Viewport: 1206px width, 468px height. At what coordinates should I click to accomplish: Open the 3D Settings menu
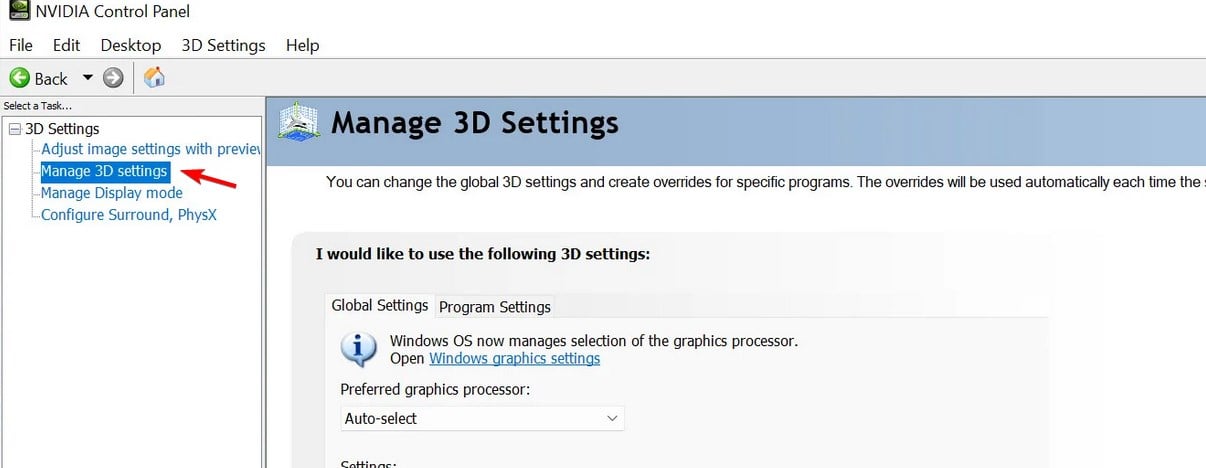tap(224, 45)
